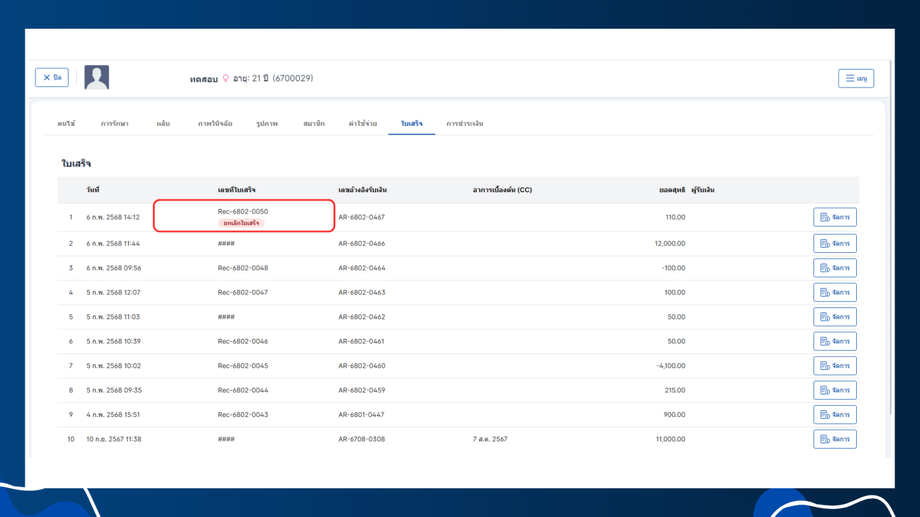Open จัดการ options for row AR-6802-0466
Screen dimensions: 920x517
pos(835,244)
